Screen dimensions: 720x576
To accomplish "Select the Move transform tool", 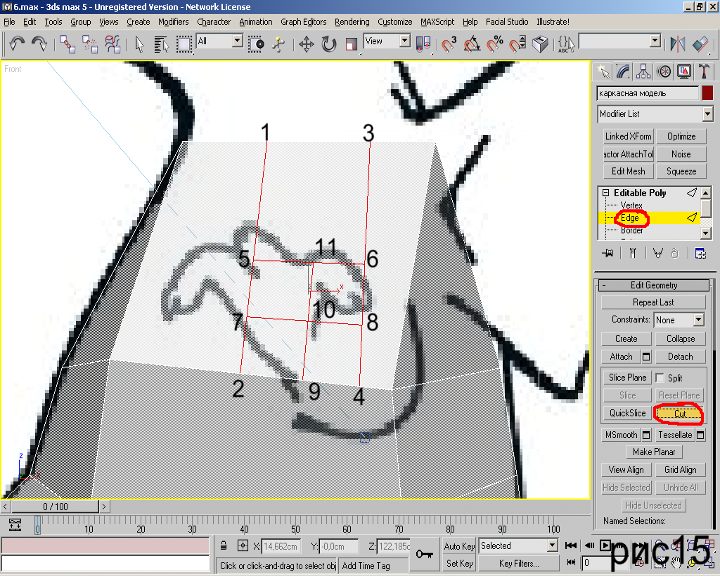I will coord(307,43).
